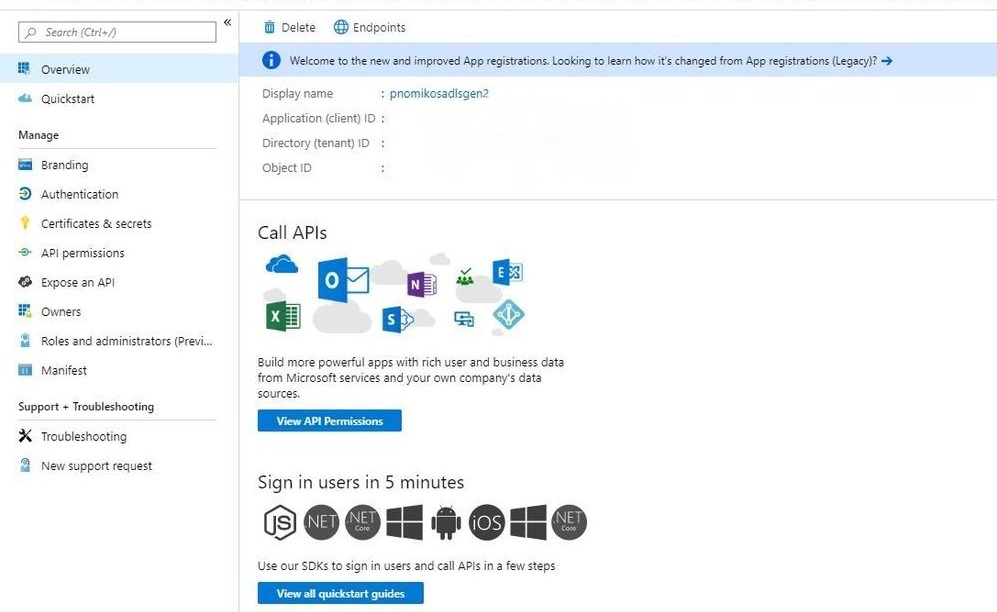The height and width of the screenshot is (612, 997).
Task: Click inside the sidebar search field
Action: coord(115,32)
